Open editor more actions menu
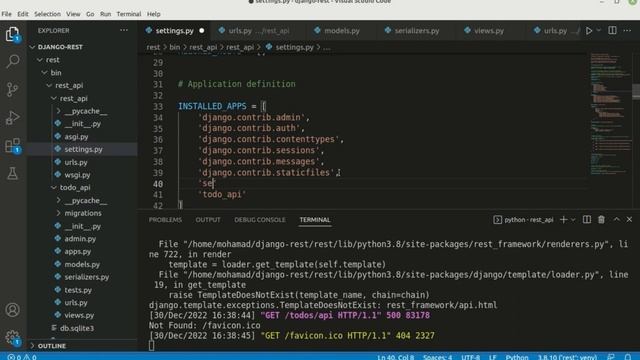The image size is (640, 360). pos(627,31)
